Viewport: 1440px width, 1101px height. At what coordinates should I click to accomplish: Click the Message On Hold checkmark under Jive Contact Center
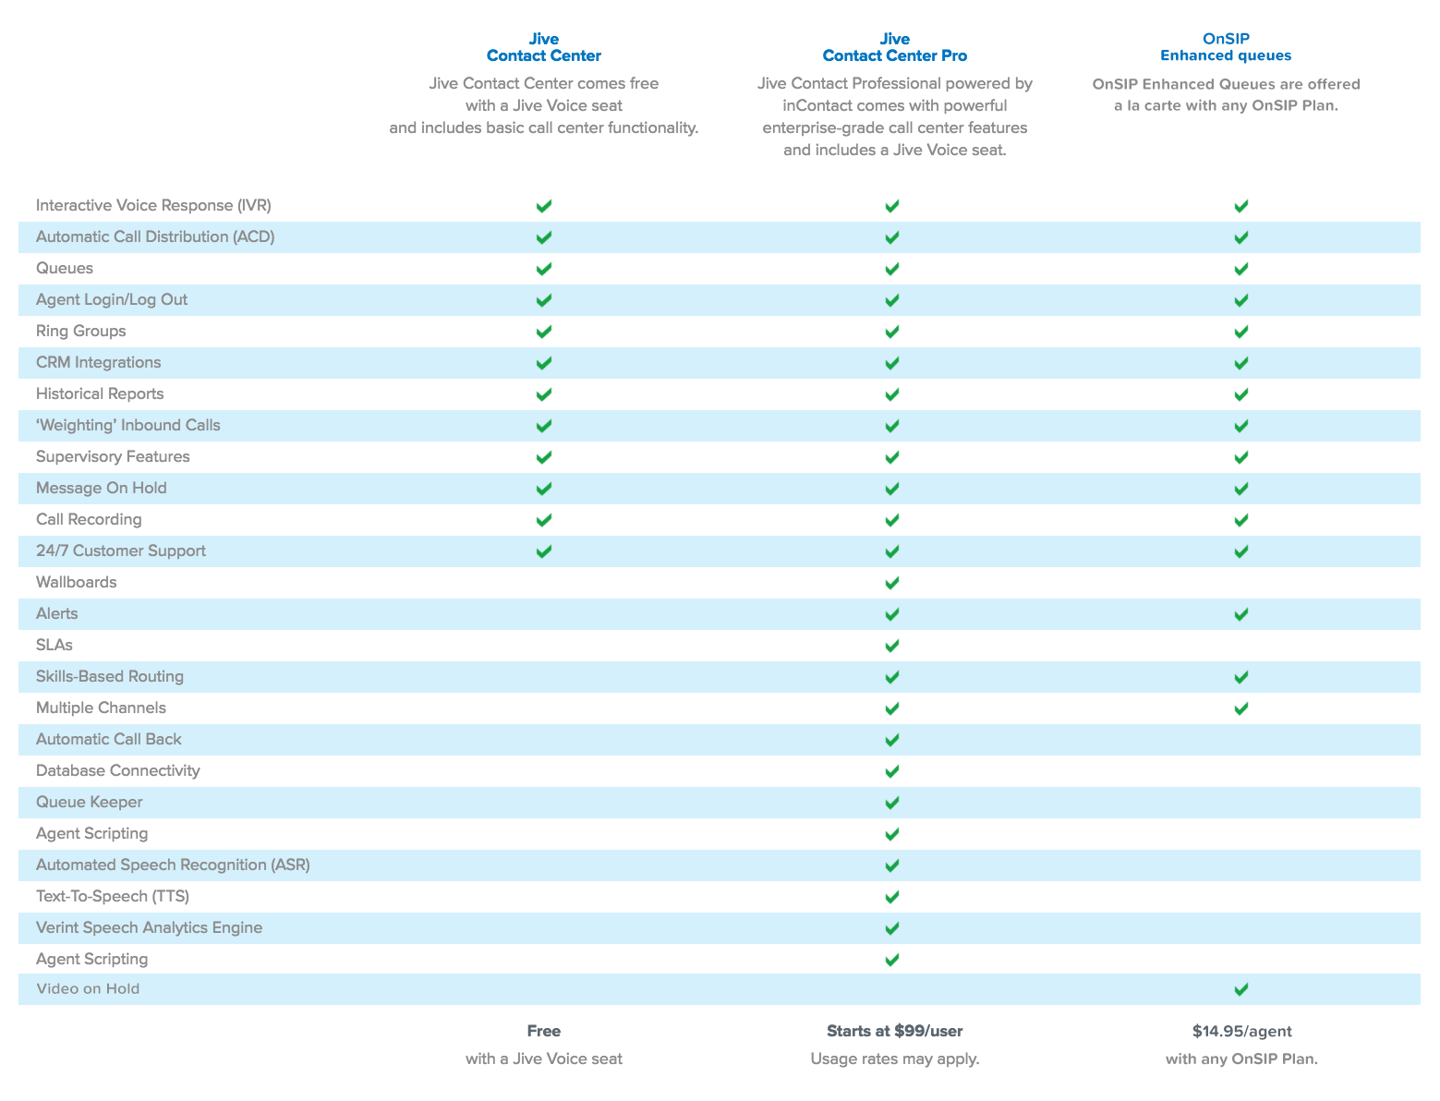[544, 489]
